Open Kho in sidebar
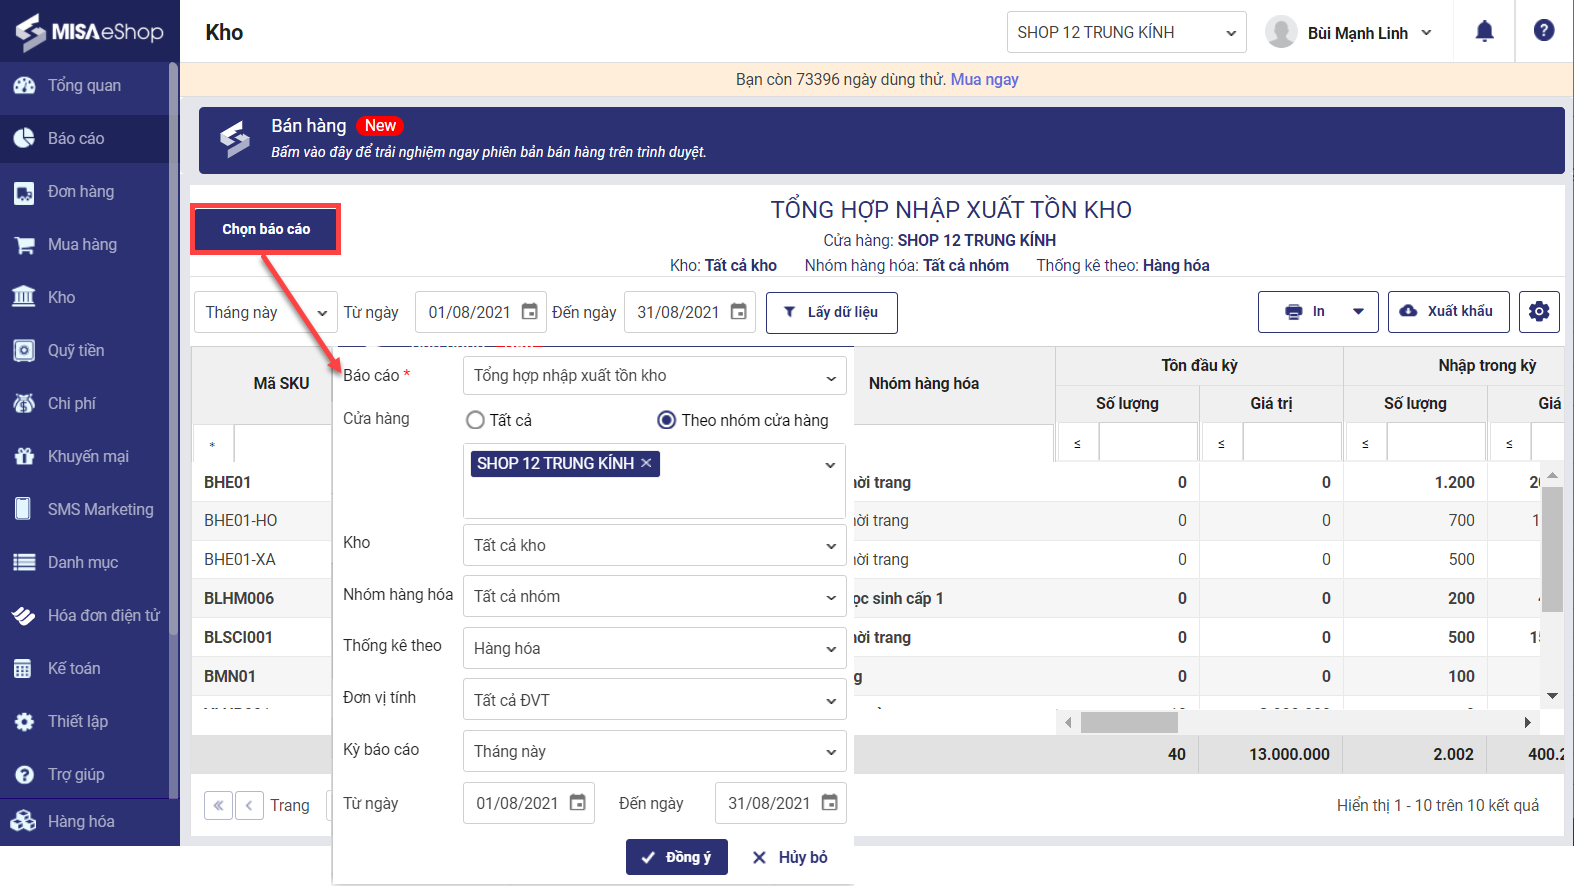 click(84, 297)
